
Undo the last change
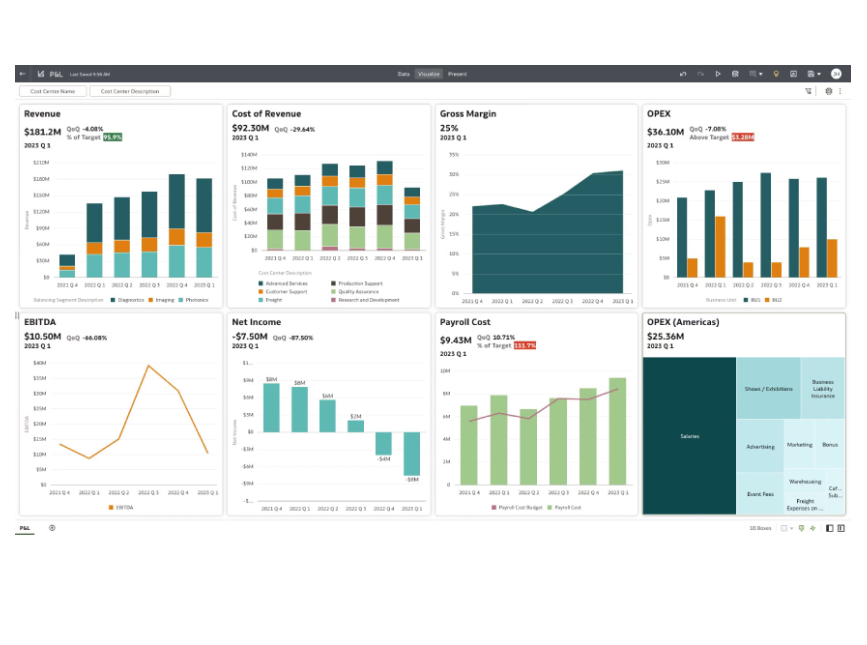683,74
